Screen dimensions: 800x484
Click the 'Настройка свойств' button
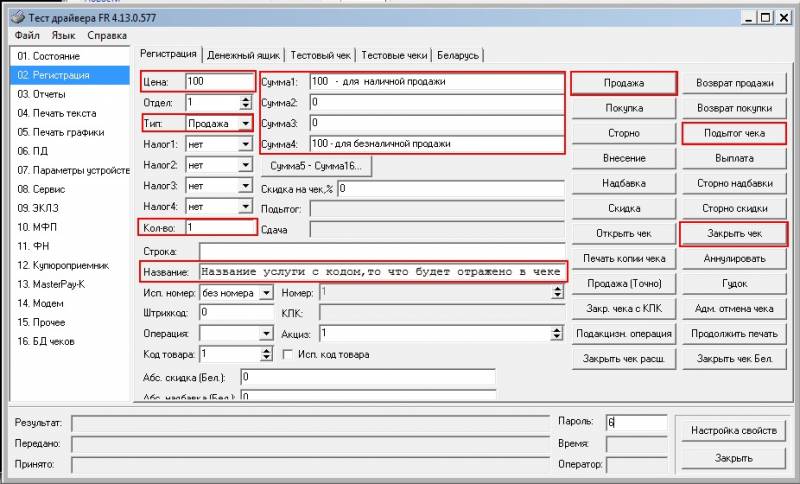tap(732, 431)
